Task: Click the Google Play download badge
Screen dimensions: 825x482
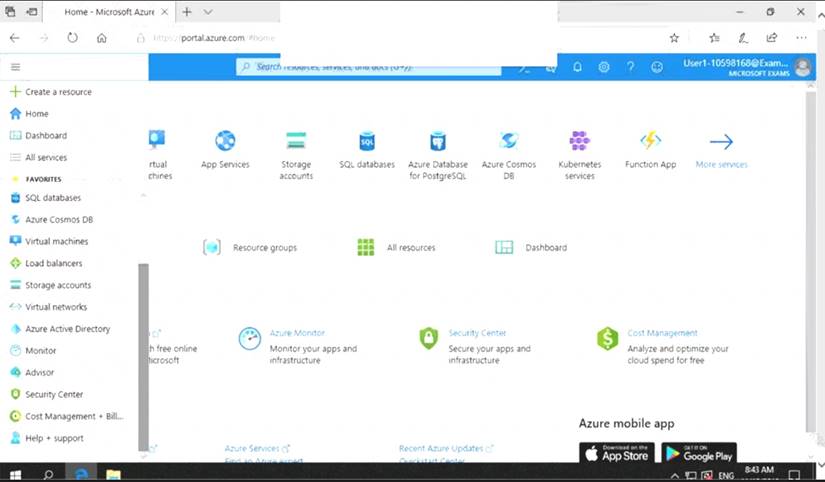Action: [x=699, y=454]
